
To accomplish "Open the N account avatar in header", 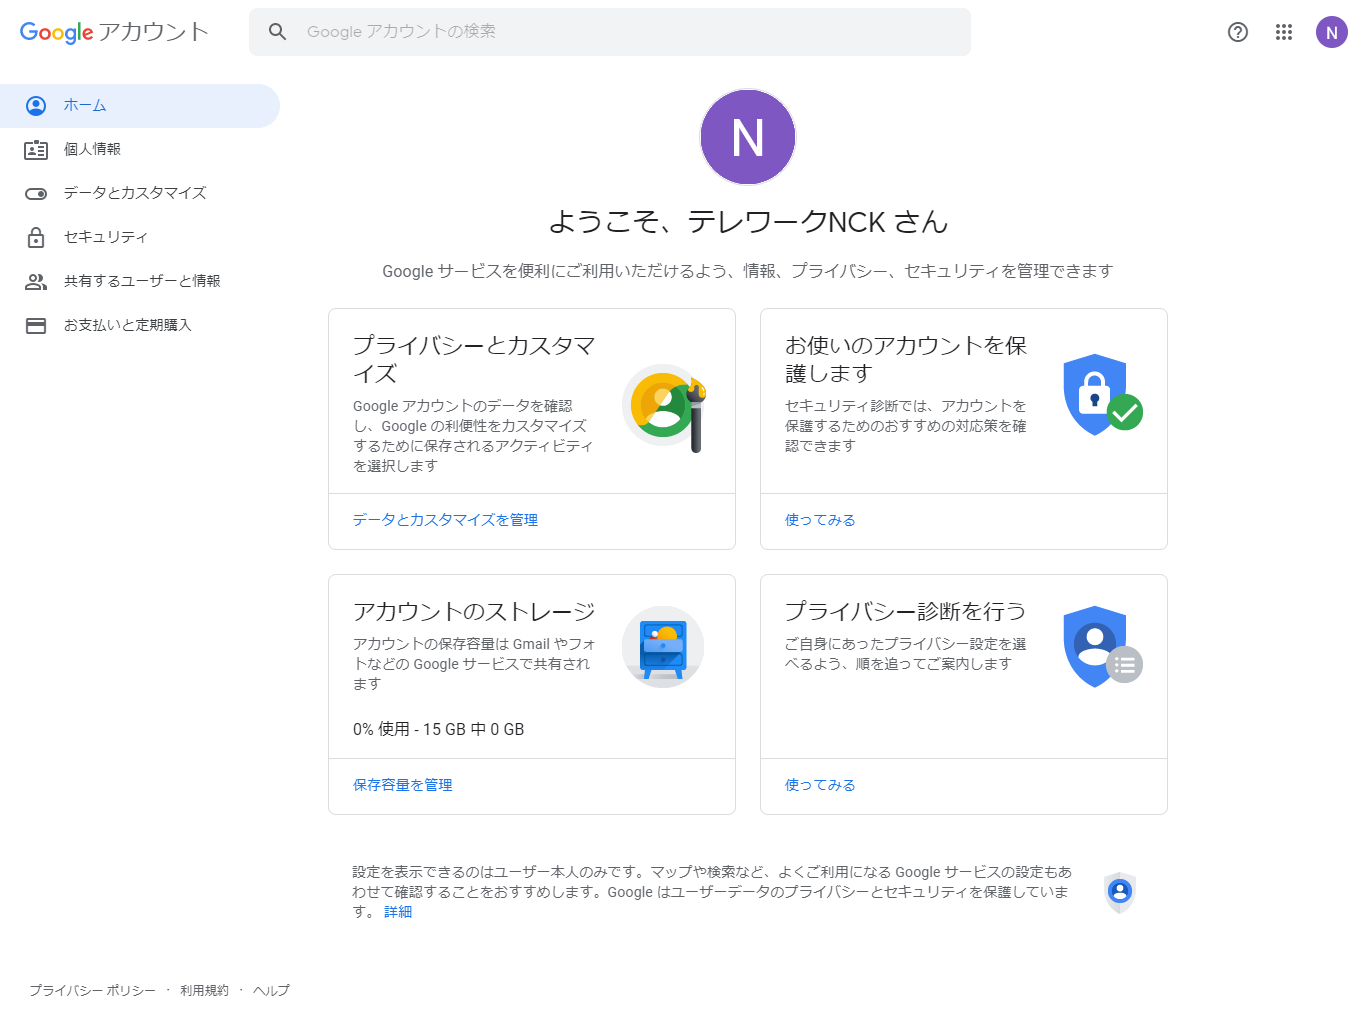I will point(1332,32).
